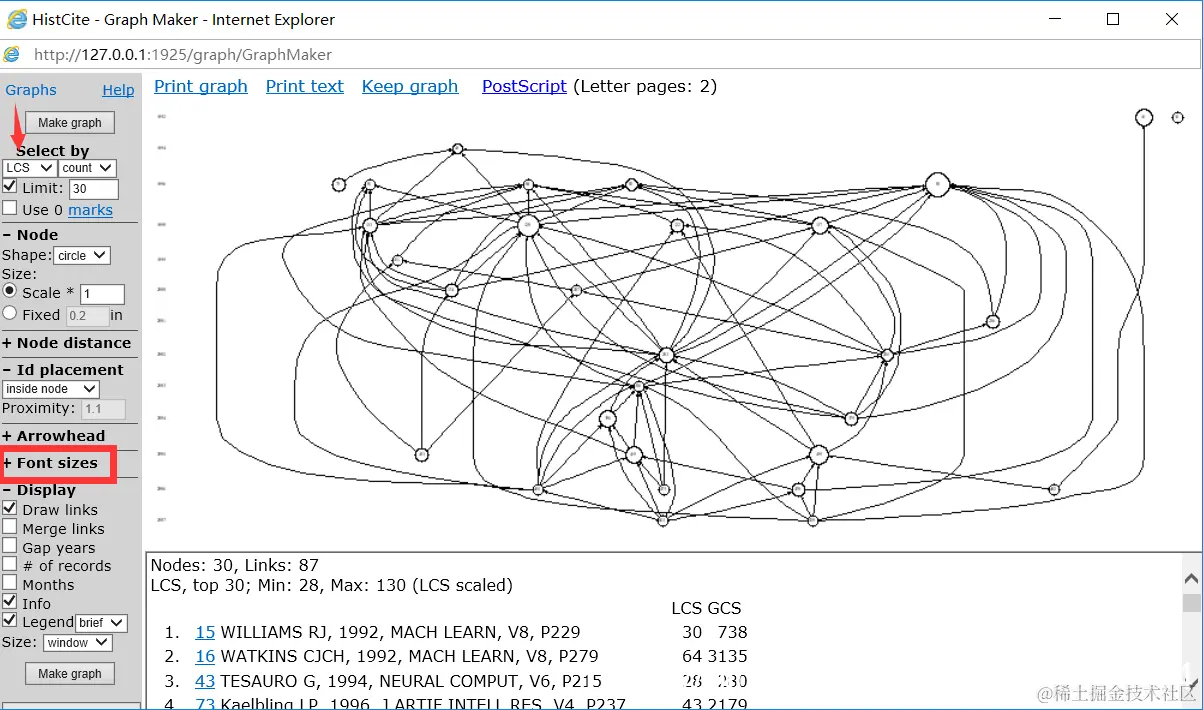Open the Size window dropdown
Image resolution: width=1203 pixels, height=710 pixels.
[78, 642]
